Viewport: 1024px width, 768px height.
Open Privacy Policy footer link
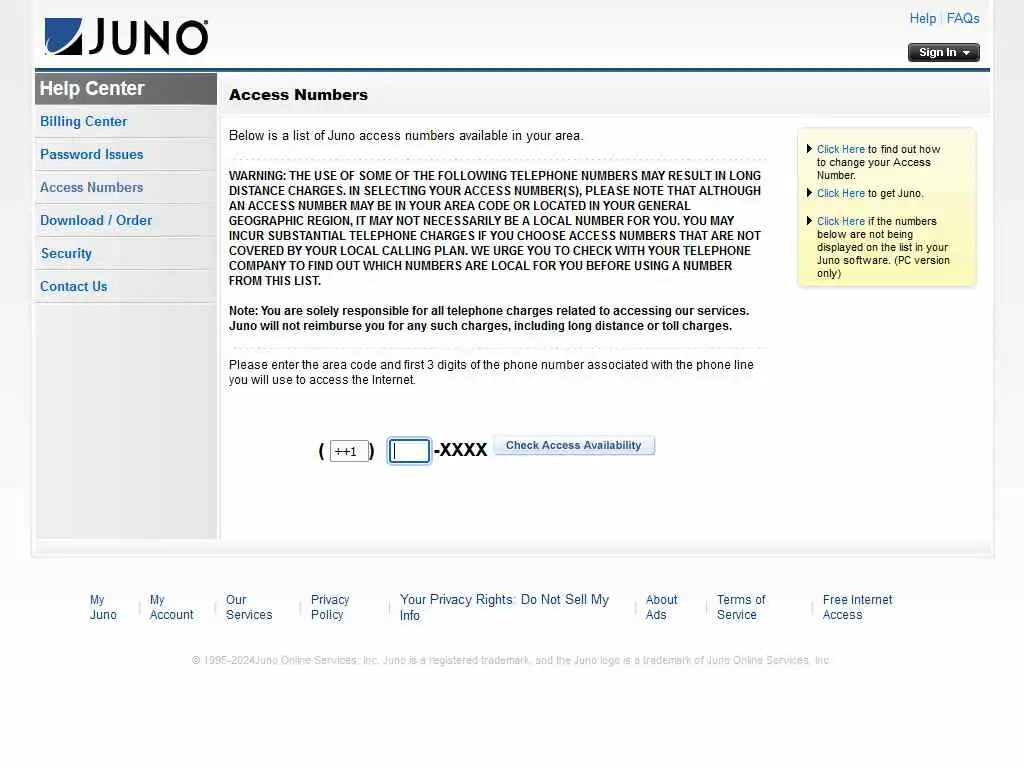[x=330, y=607]
